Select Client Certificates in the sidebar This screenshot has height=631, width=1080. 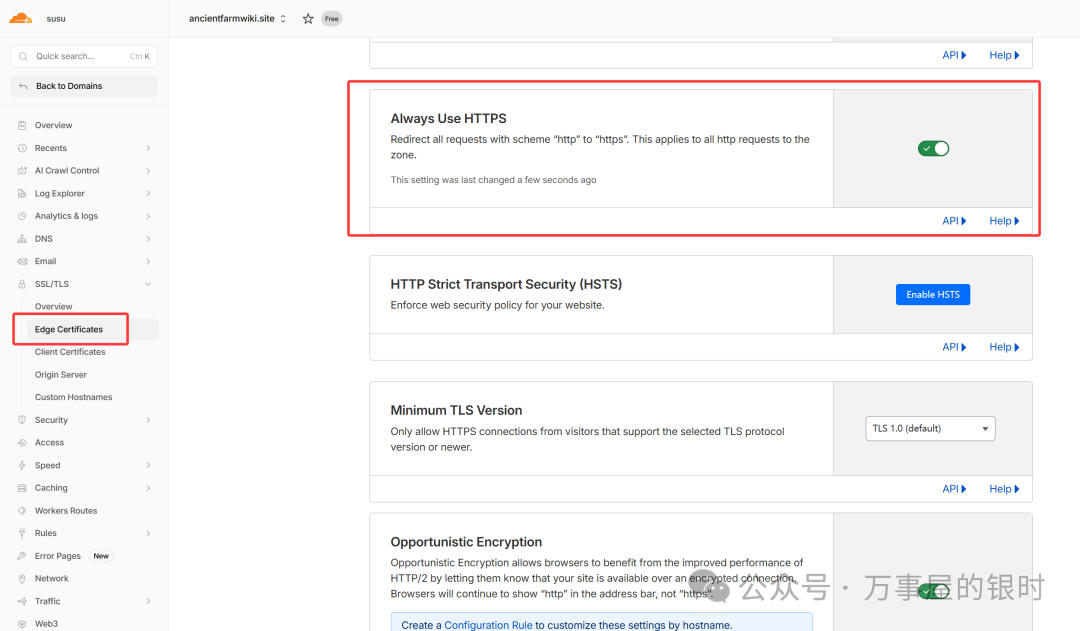click(x=70, y=352)
